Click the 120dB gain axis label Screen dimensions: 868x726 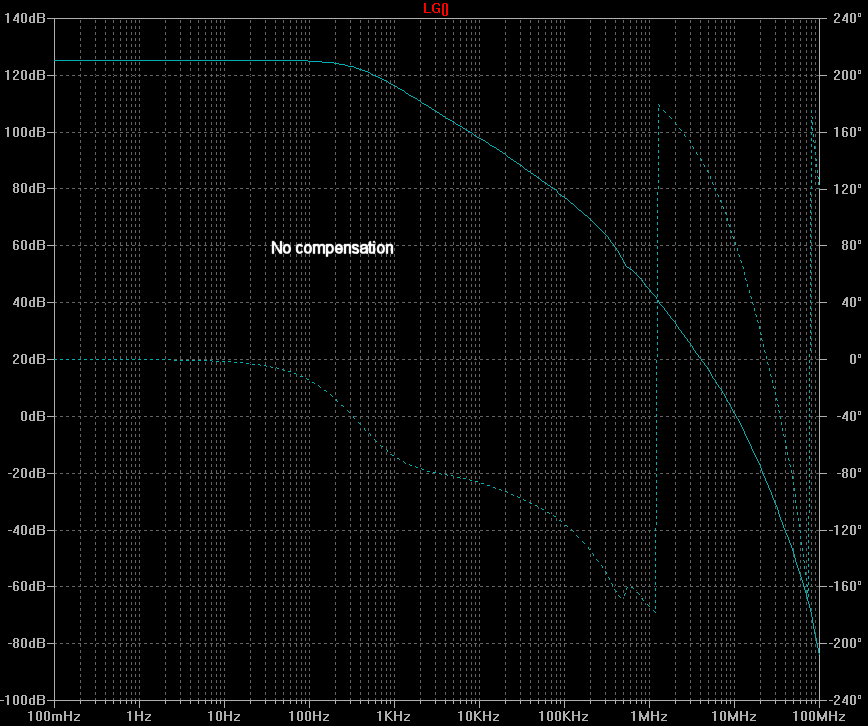[25, 75]
